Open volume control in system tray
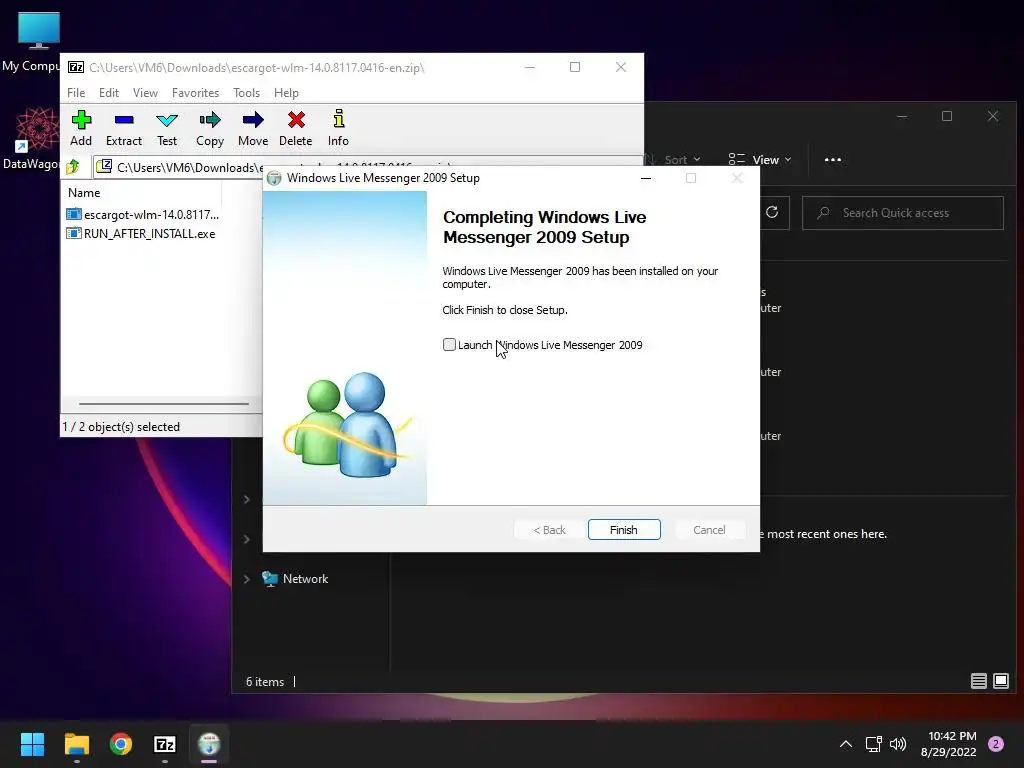This screenshot has height=768, width=1024. [899, 744]
